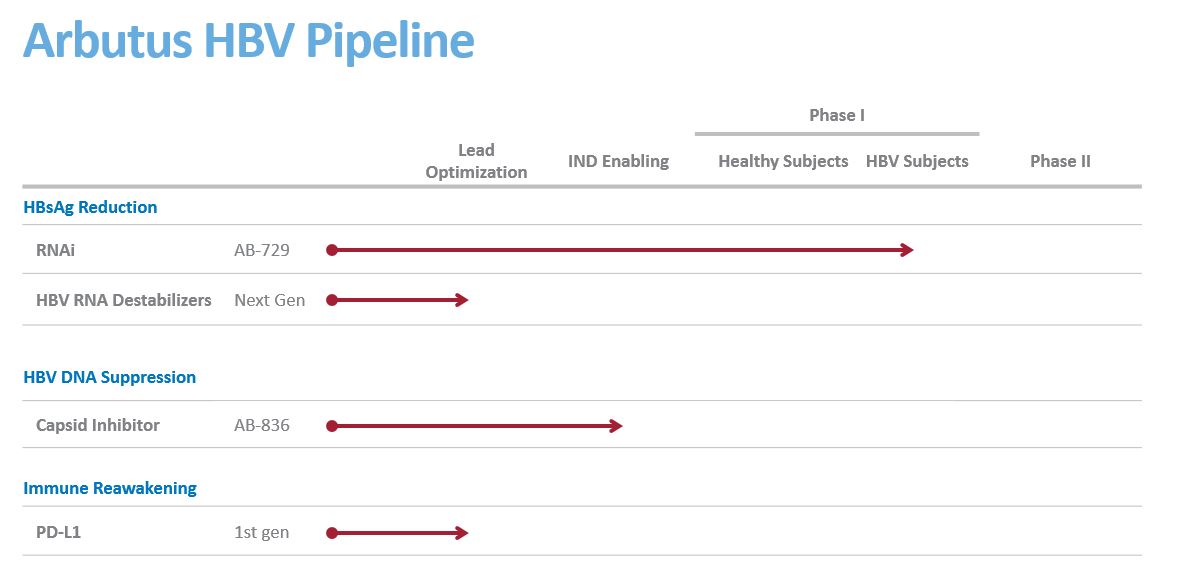Click the Immune Reawakening section heading
The image size is (1191, 578).
pyautogui.click(x=110, y=489)
